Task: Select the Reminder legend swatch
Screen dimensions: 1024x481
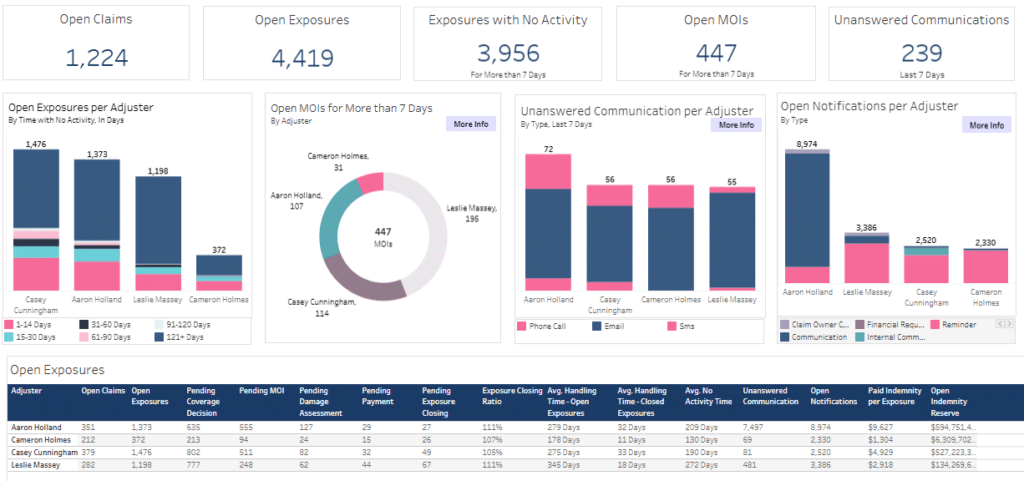Action: 935,324
